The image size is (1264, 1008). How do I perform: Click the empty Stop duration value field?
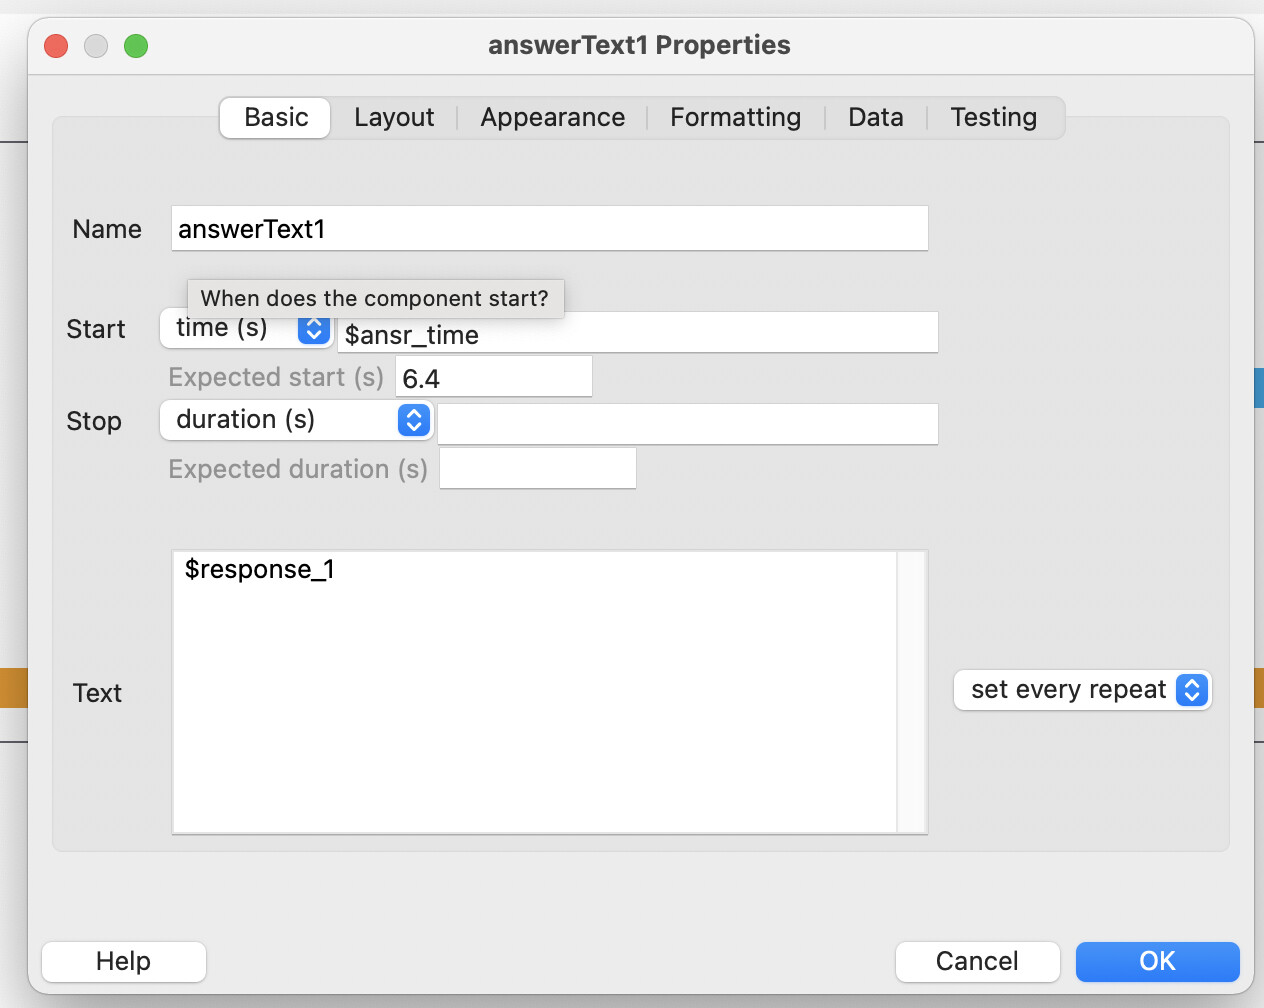pyautogui.click(x=687, y=424)
